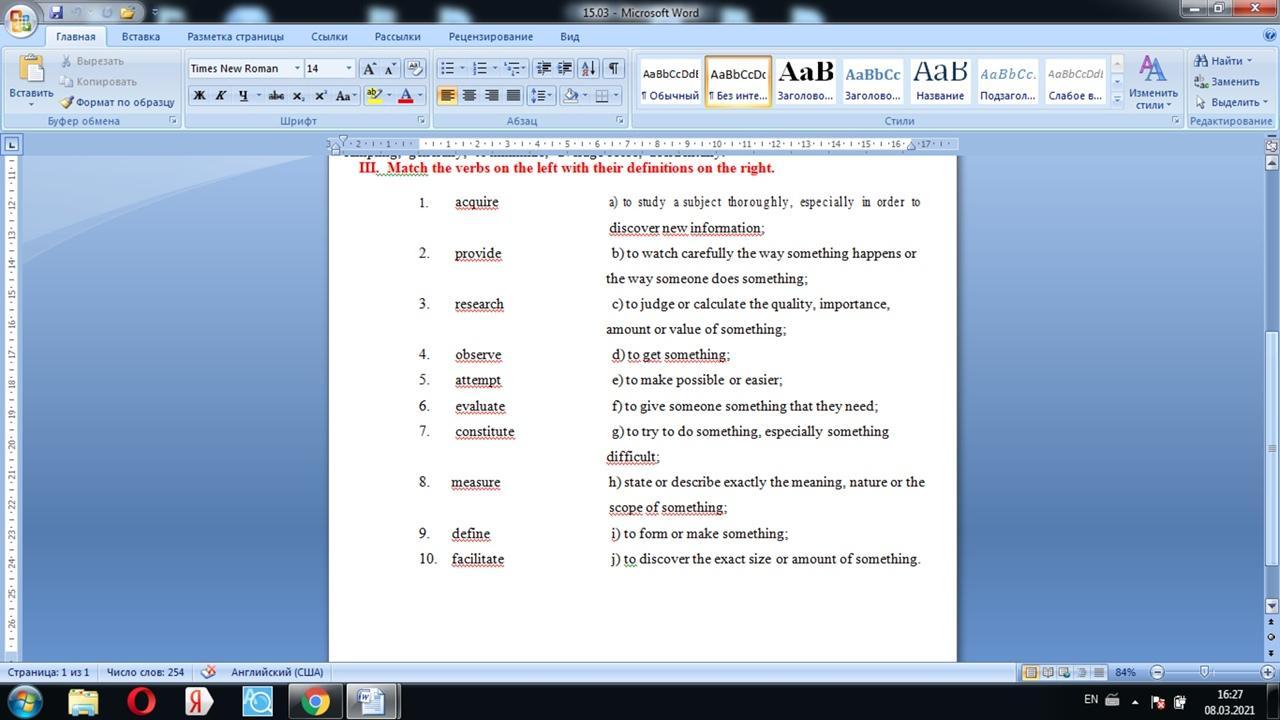
Task: Click Формат по образцу (Format Painter)
Action: coord(117,102)
